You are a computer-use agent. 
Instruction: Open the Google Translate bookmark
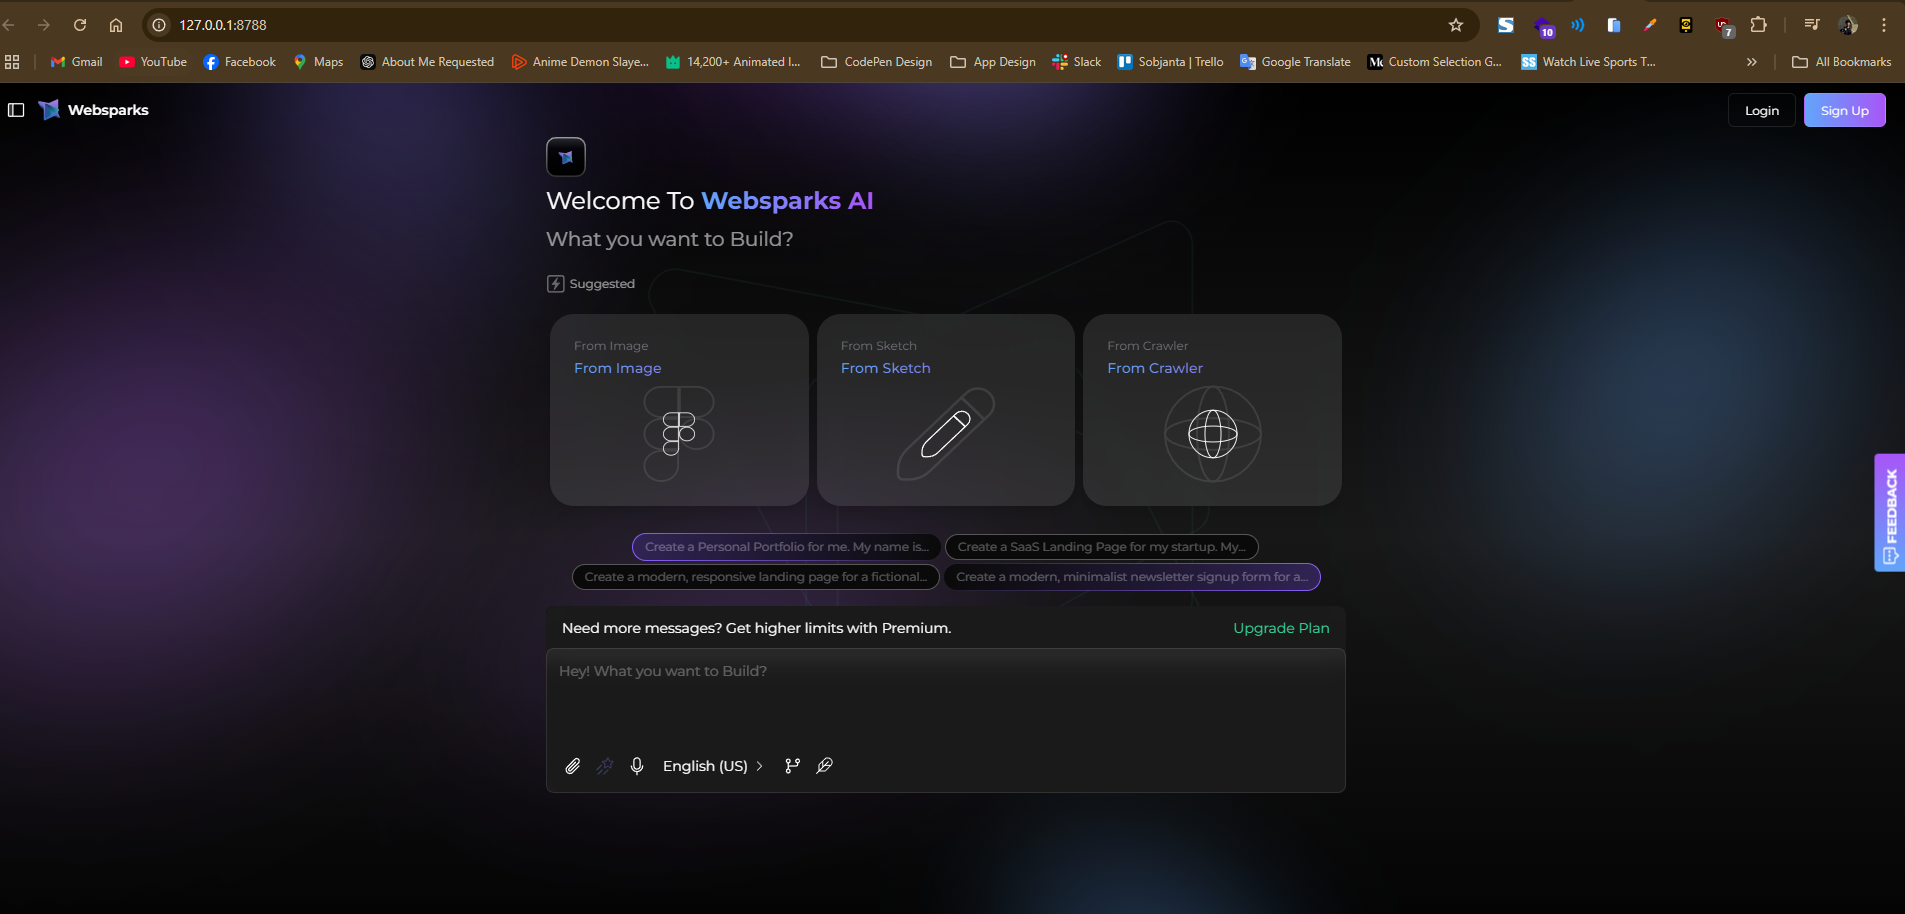(x=1295, y=62)
